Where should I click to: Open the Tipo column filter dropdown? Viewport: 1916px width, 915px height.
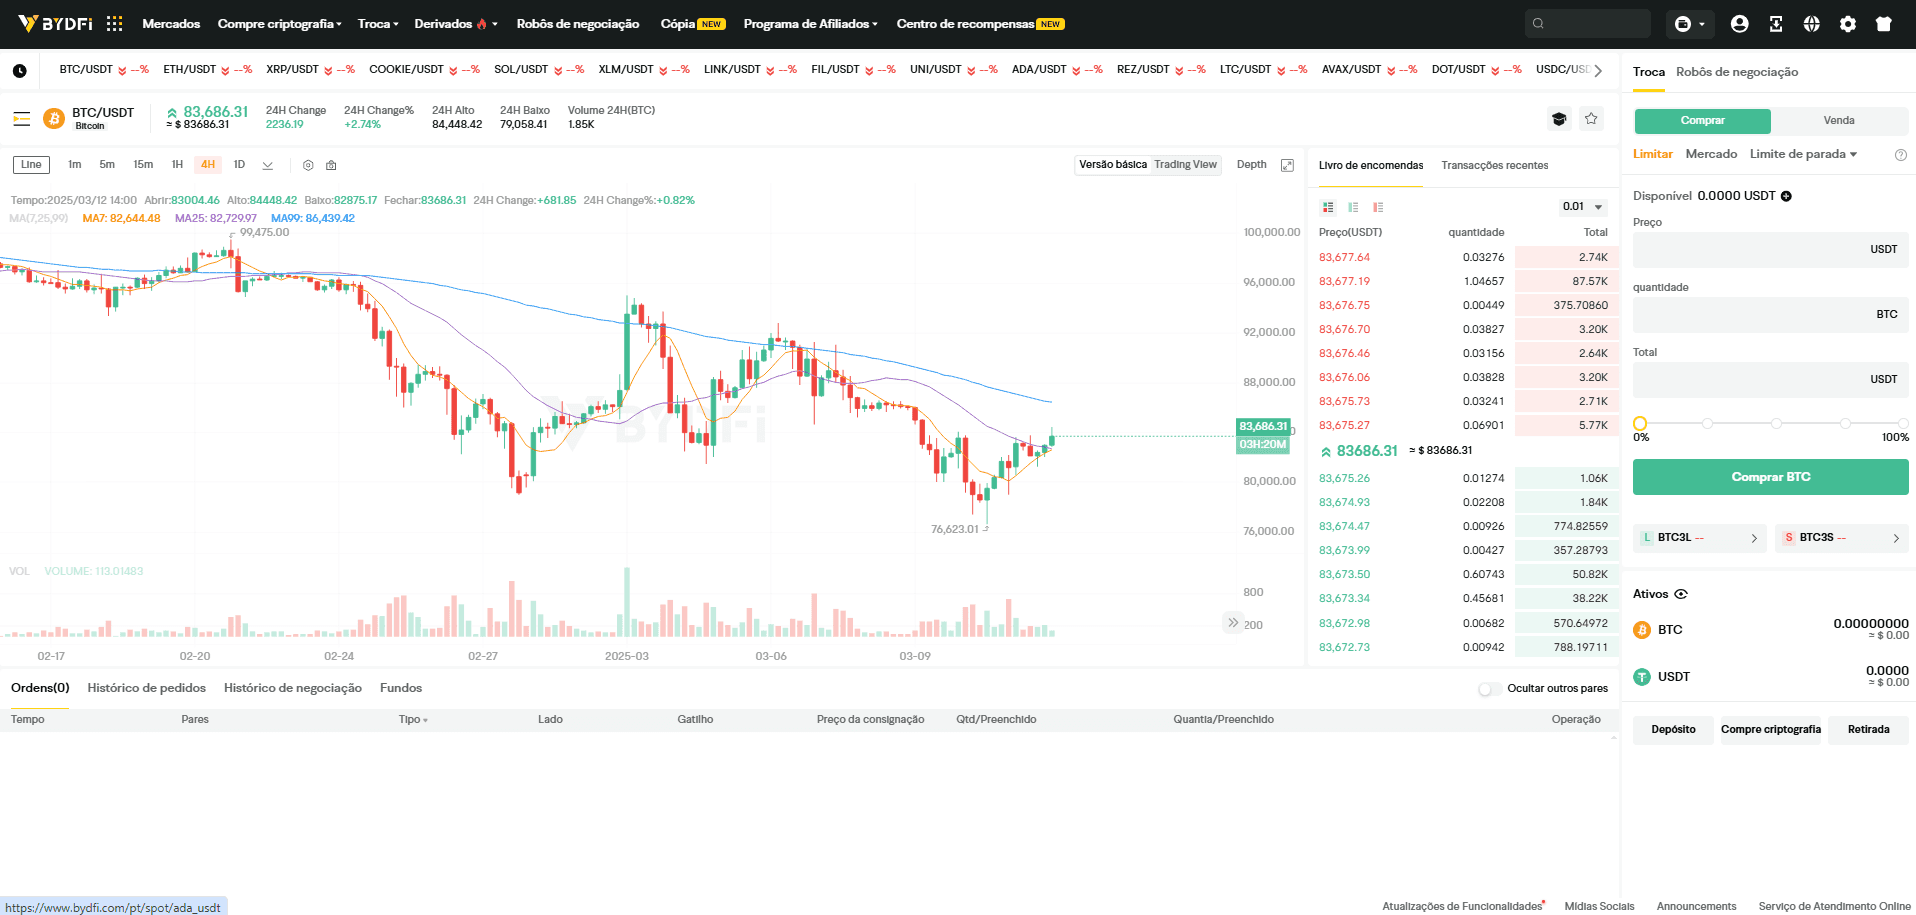(x=413, y=720)
